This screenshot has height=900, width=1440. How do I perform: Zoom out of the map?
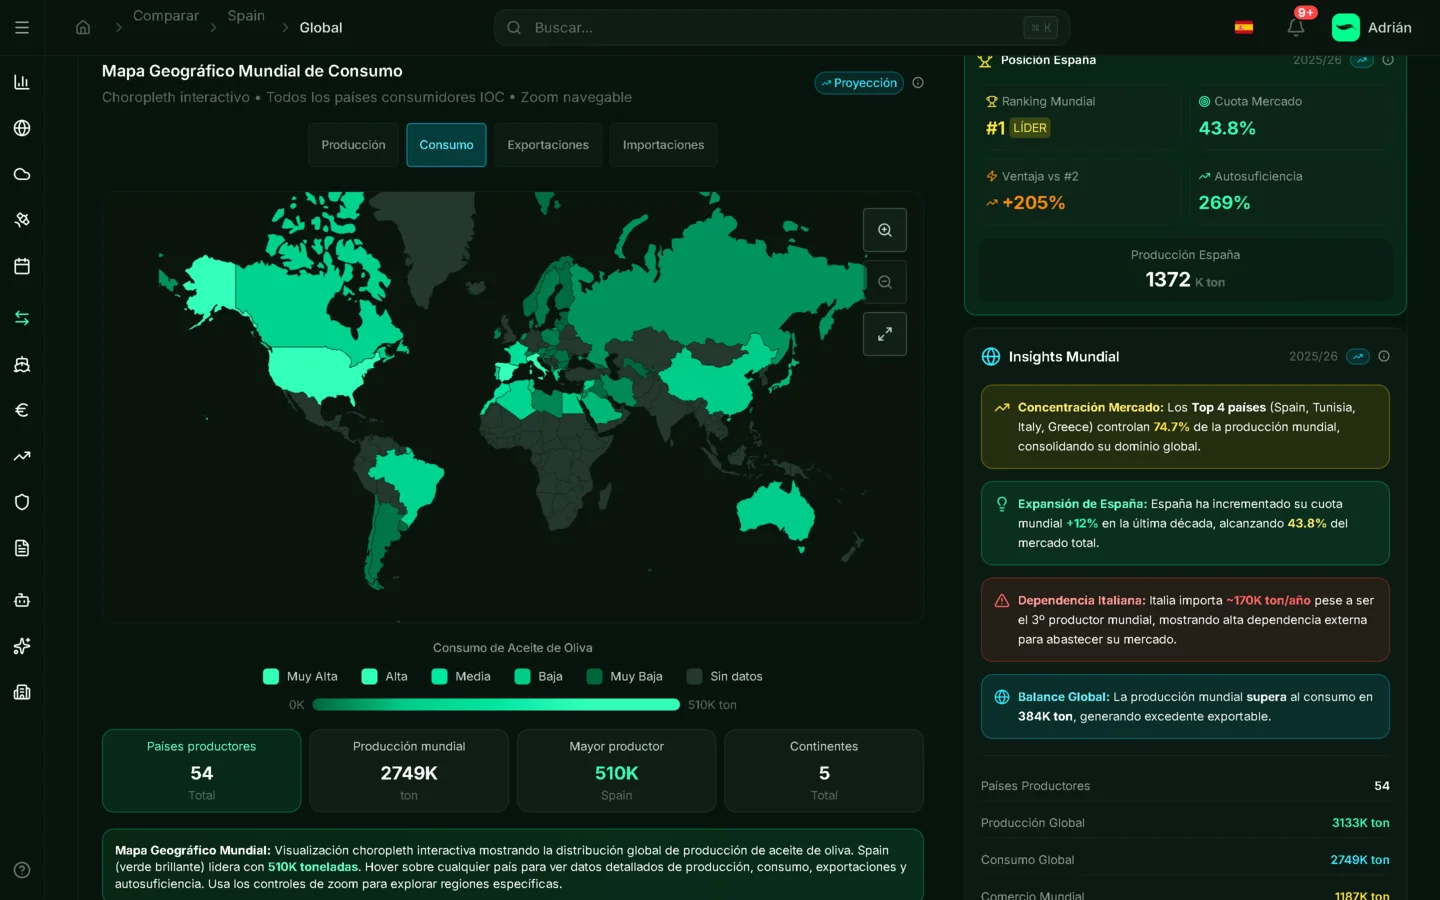tap(885, 282)
